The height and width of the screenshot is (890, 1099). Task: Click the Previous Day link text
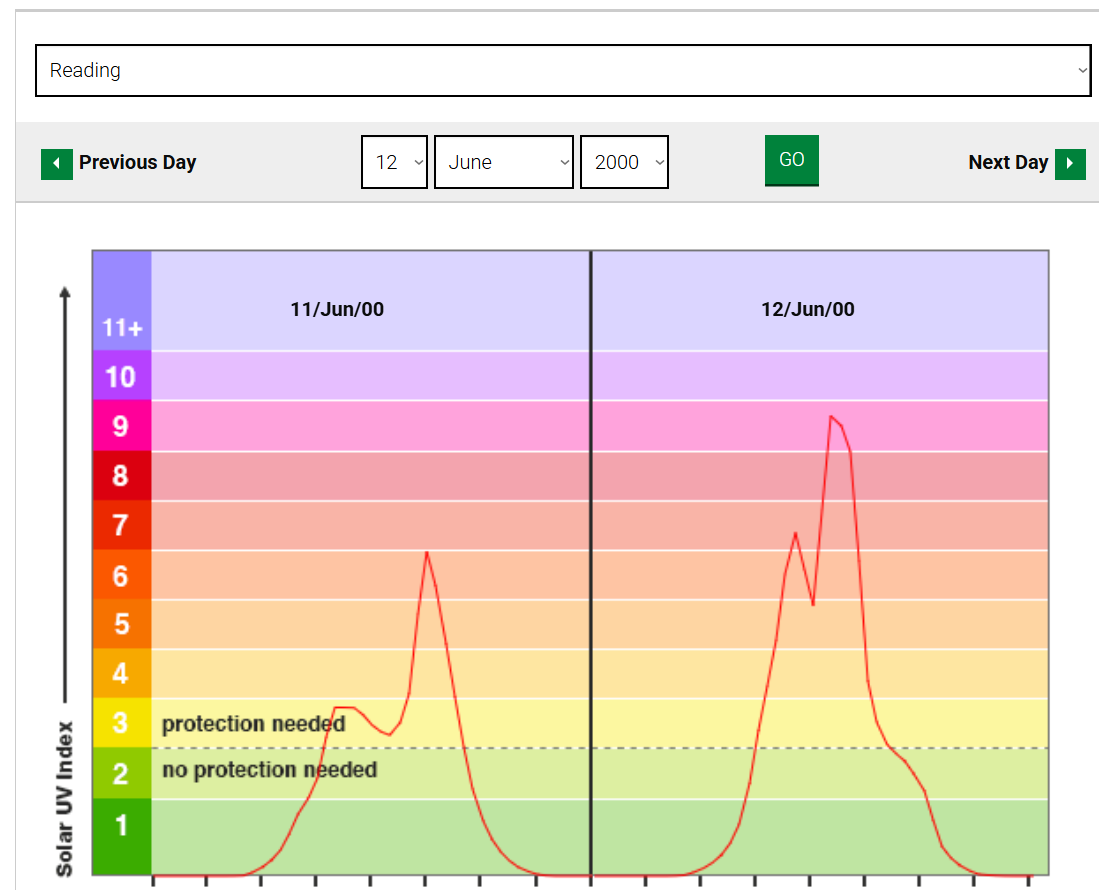click(x=137, y=163)
